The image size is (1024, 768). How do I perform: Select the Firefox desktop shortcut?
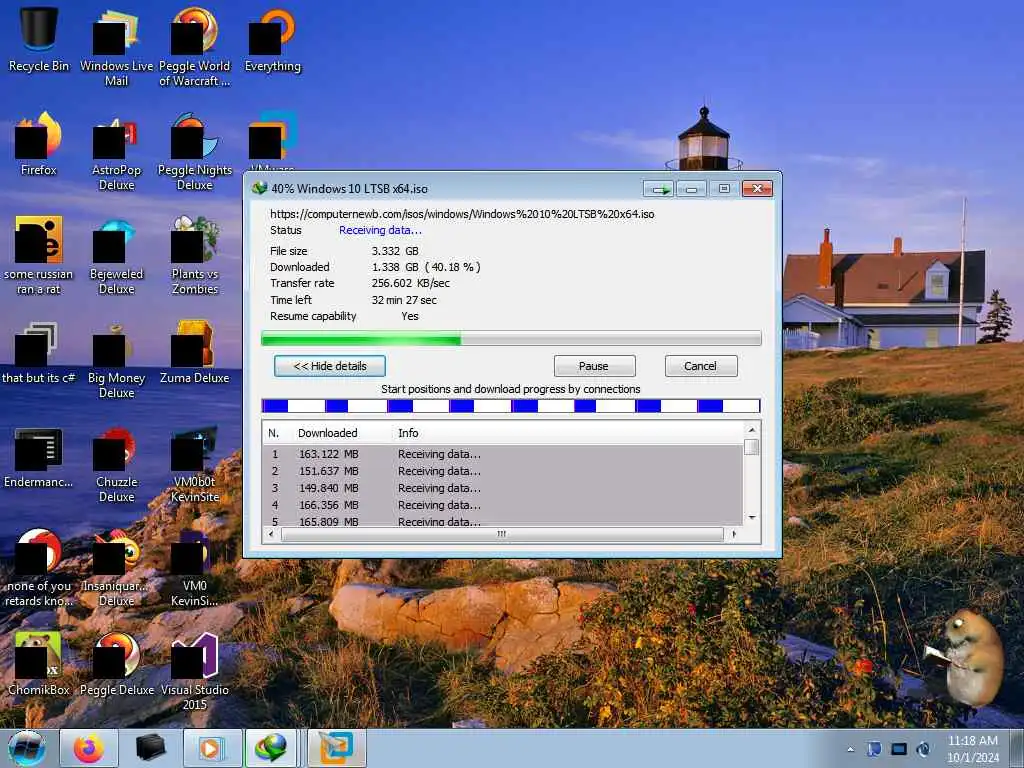pyautogui.click(x=39, y=144)
